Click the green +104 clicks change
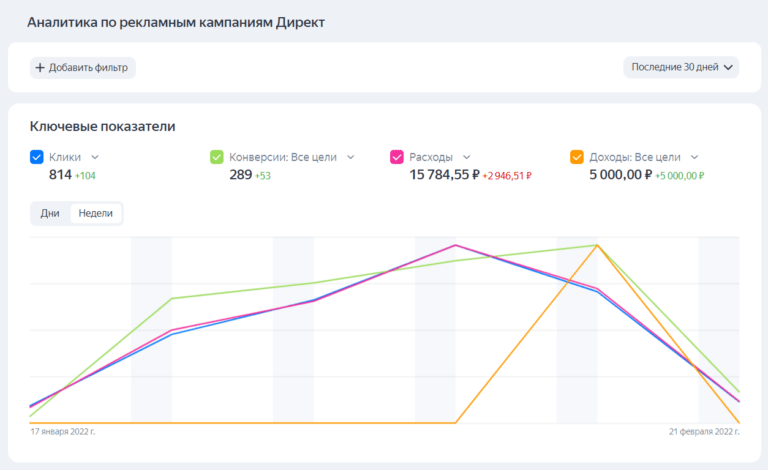768x470 pixels. [x=86, y=176]
